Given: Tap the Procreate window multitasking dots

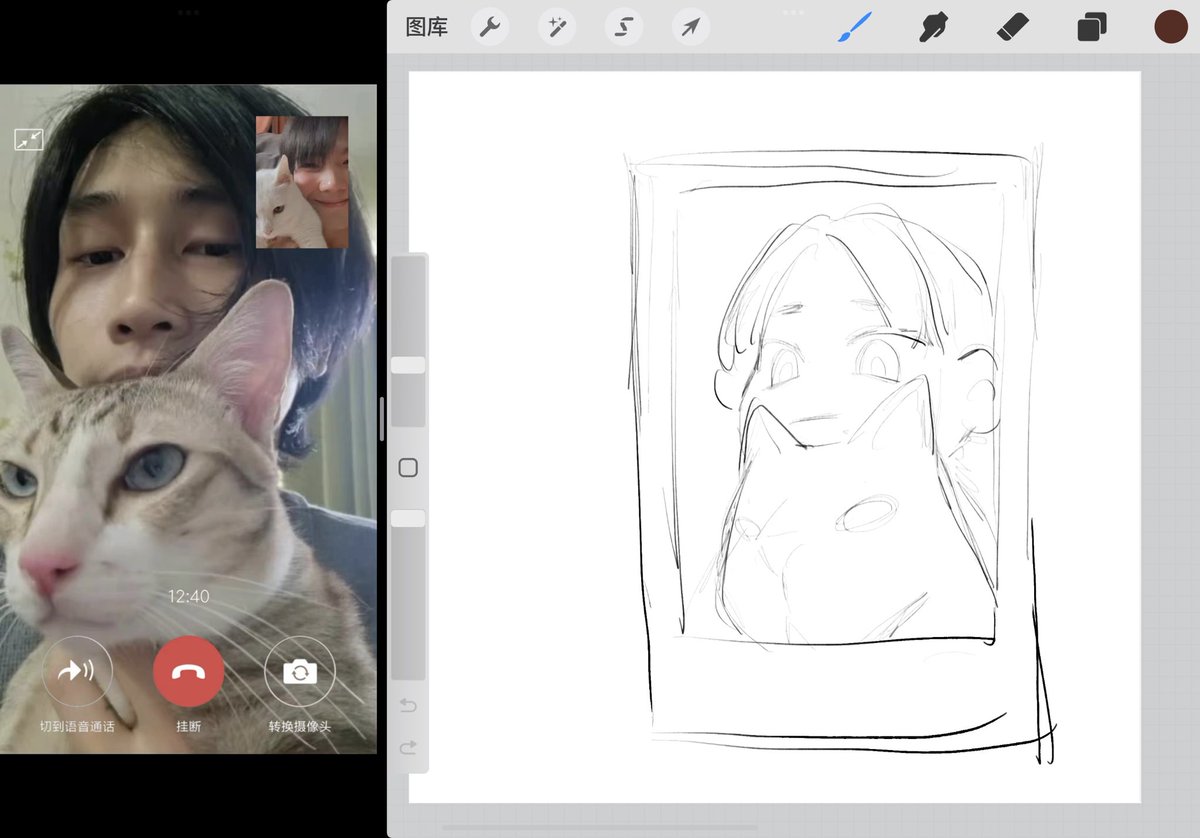Looking at the screenshot, I should pos(793,12).
